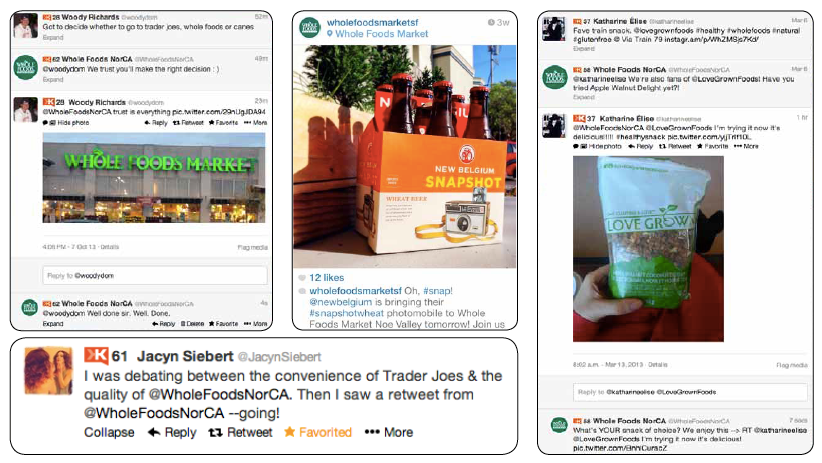822x463 pixels.
Task: Delete the 'Well done sir' tweet
Action: pyautogui.click(x=192, y=324)
